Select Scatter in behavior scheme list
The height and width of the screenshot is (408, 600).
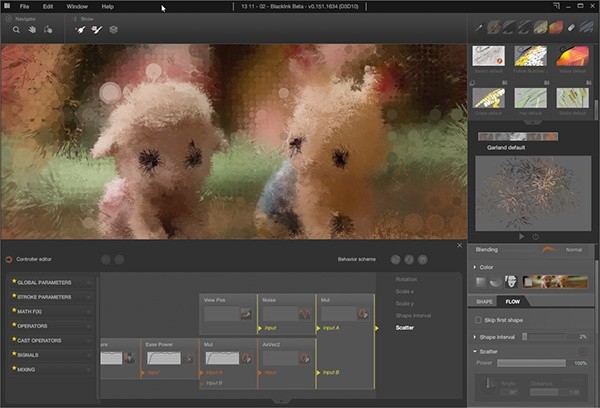pos(404,328)
